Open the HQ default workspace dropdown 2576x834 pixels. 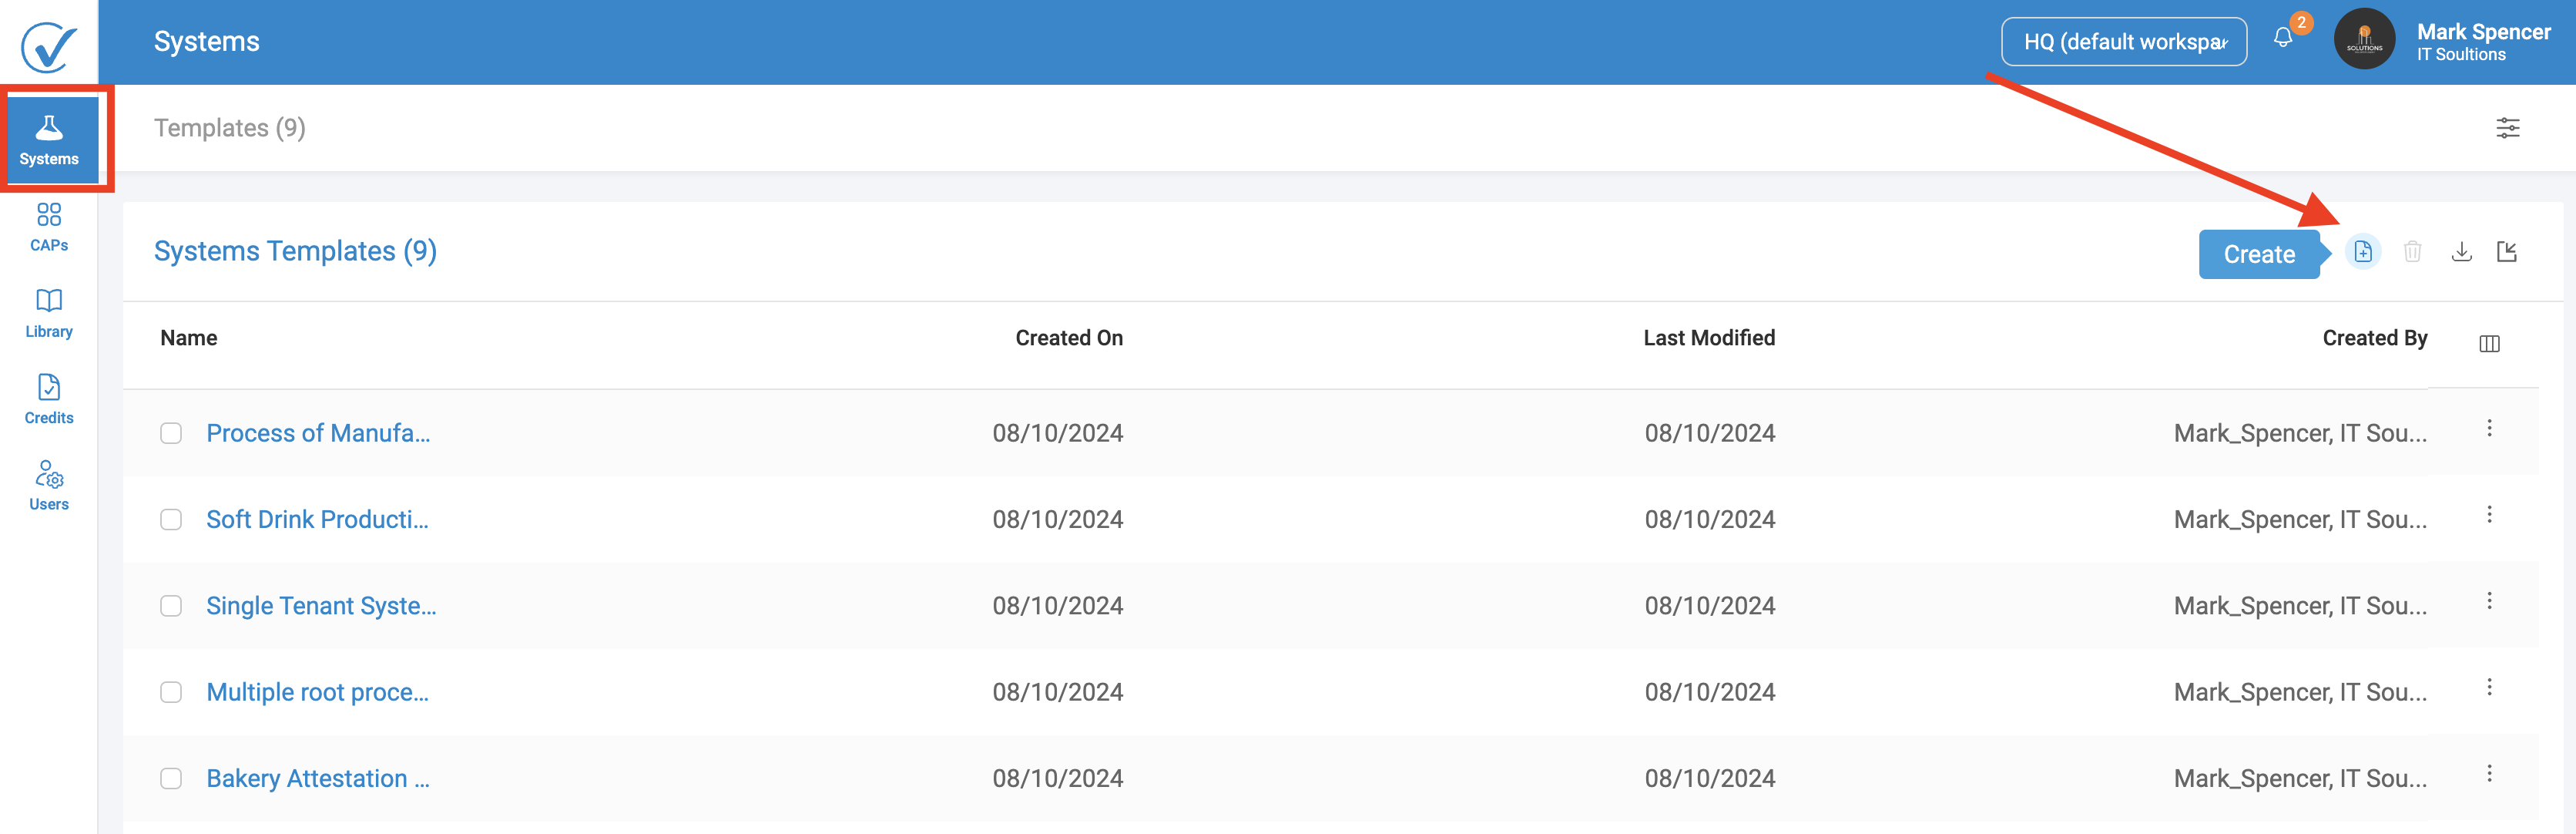2124,41
